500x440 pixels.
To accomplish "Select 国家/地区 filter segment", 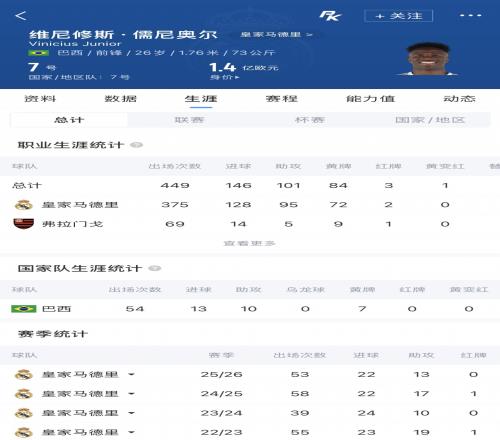I will (430, 120).
